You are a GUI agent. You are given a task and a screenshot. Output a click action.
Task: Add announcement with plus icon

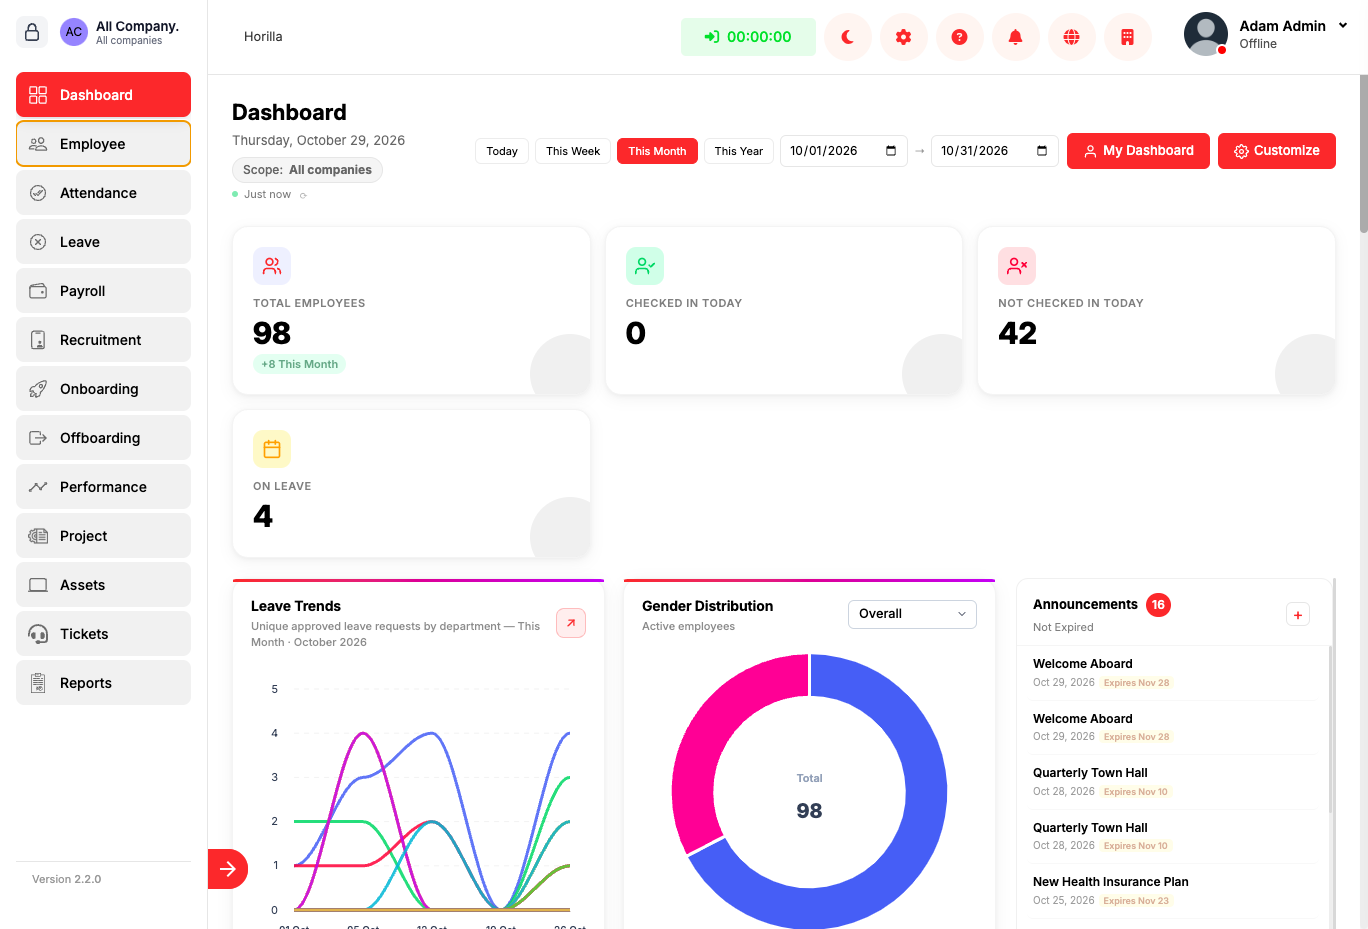1298,615
